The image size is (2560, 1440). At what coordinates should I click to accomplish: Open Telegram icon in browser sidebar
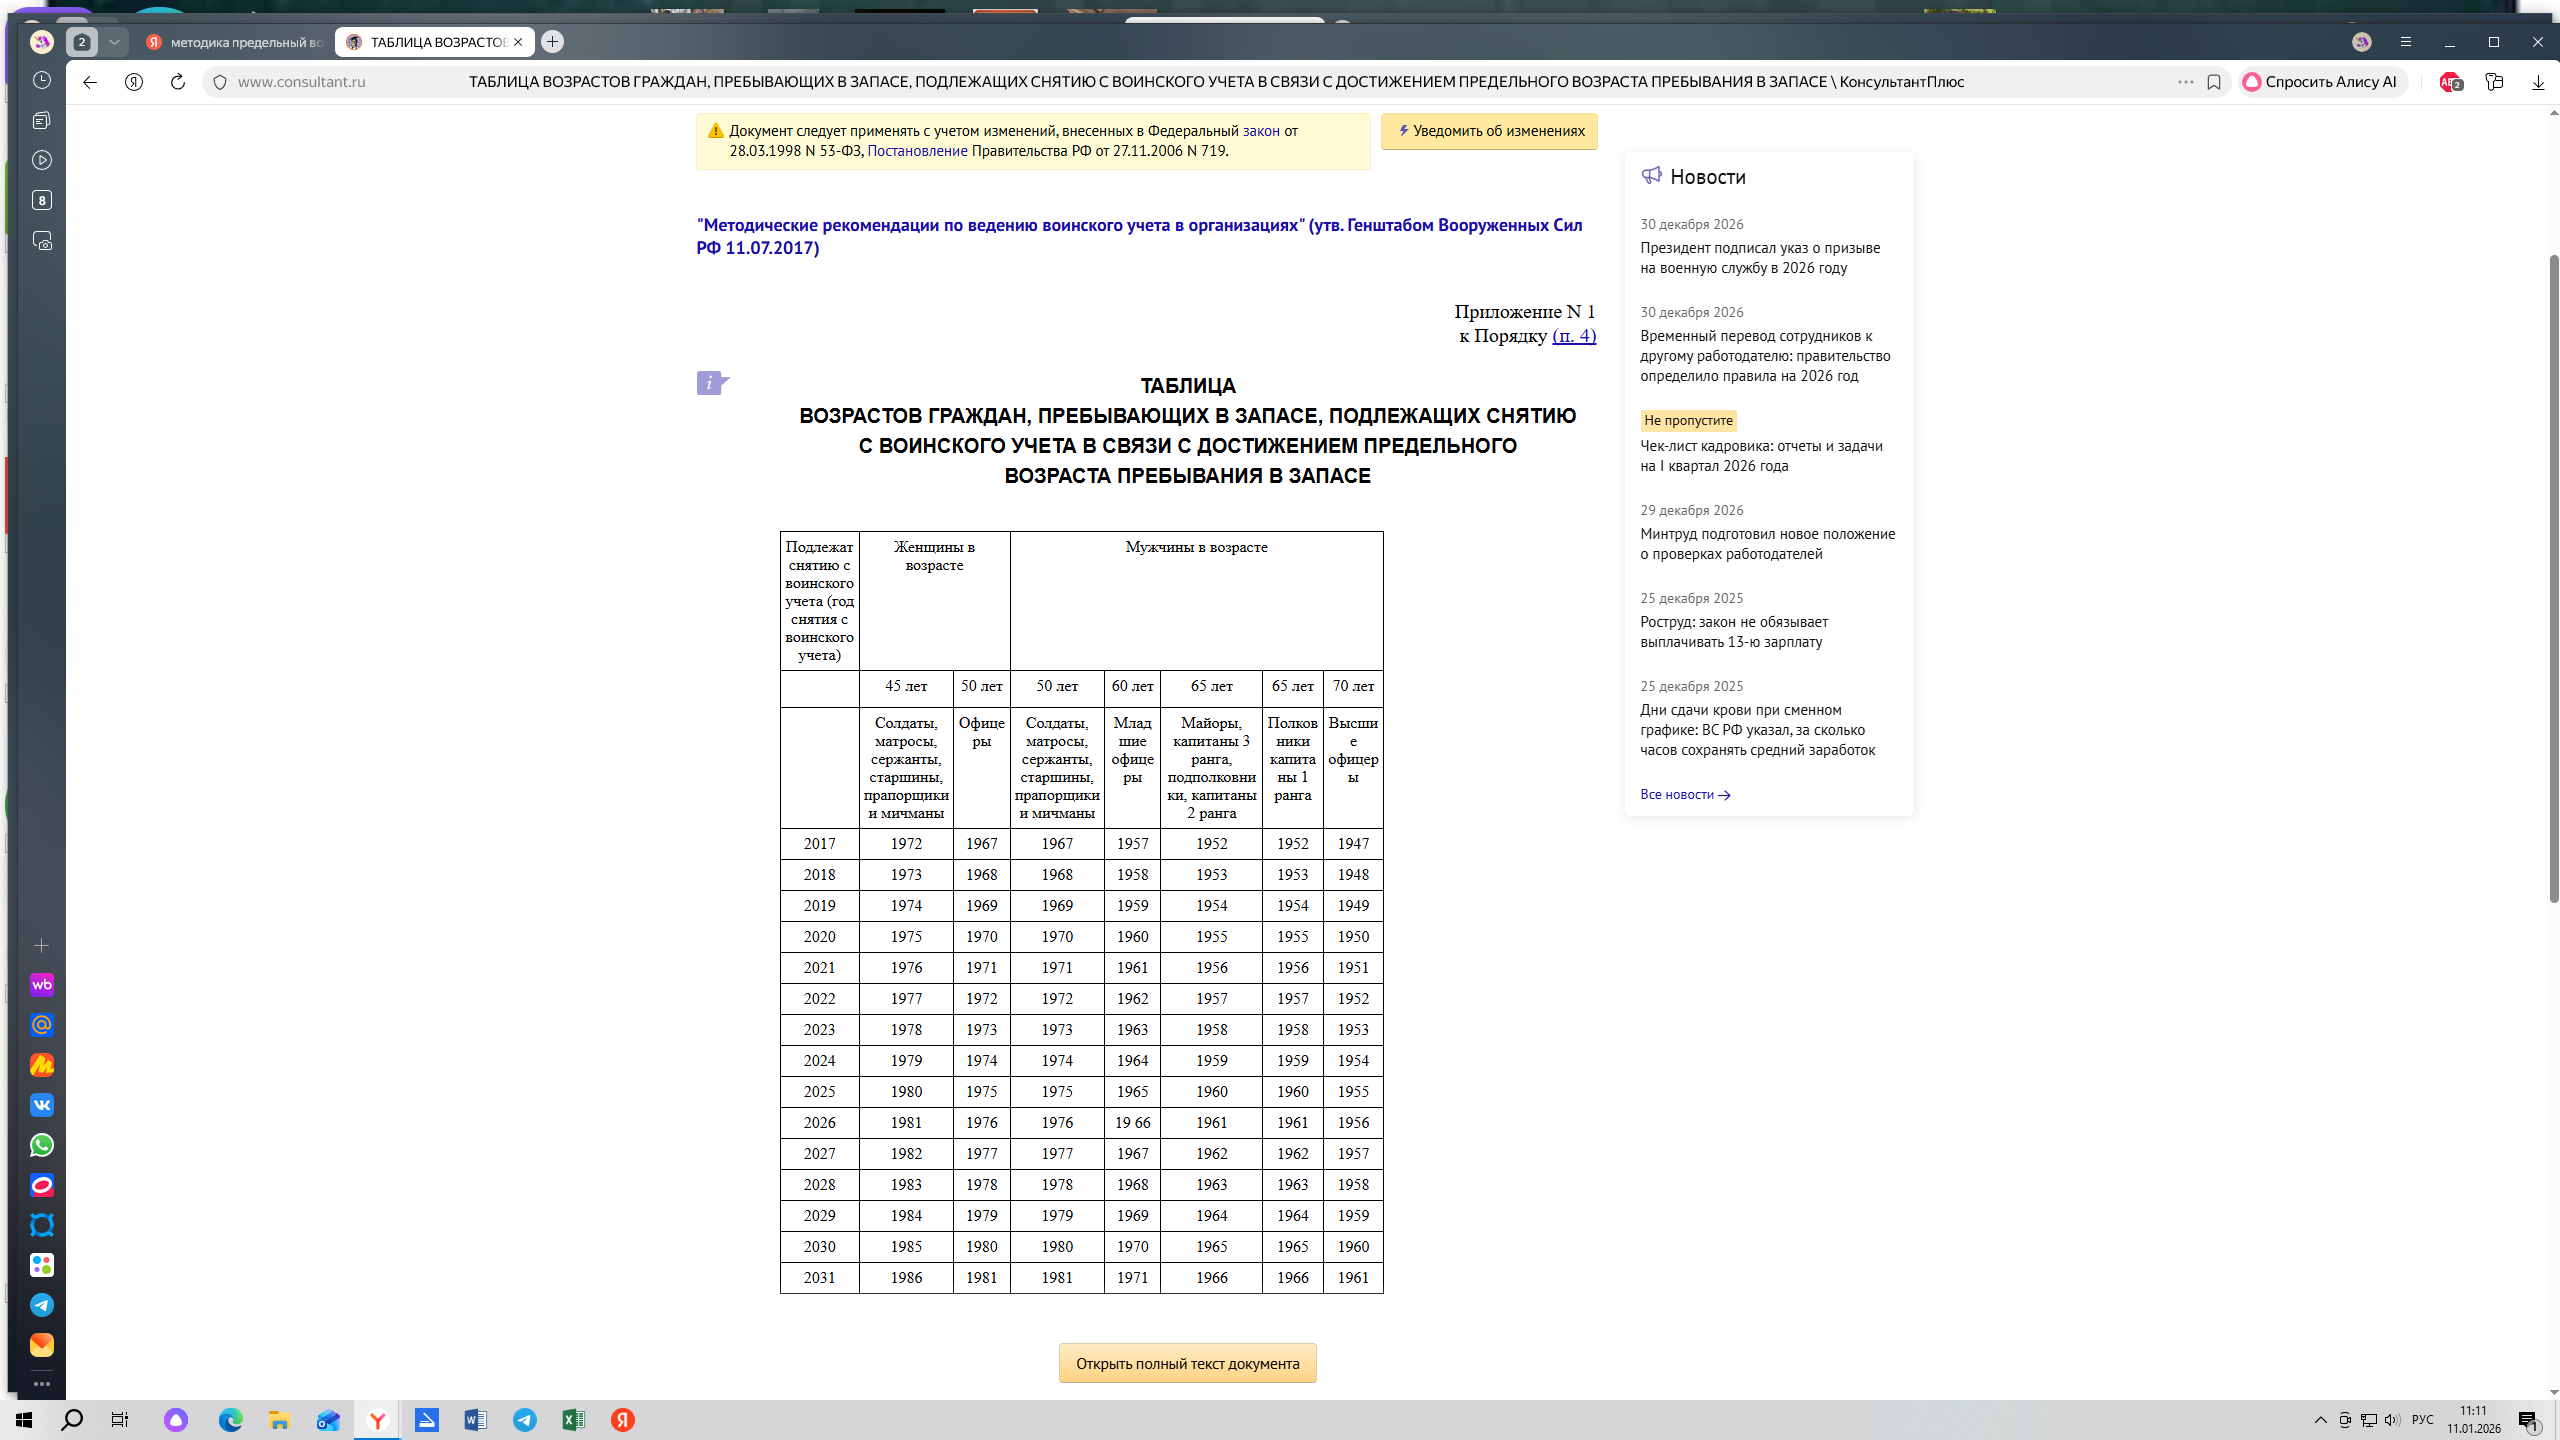[x=42, y=1305]
